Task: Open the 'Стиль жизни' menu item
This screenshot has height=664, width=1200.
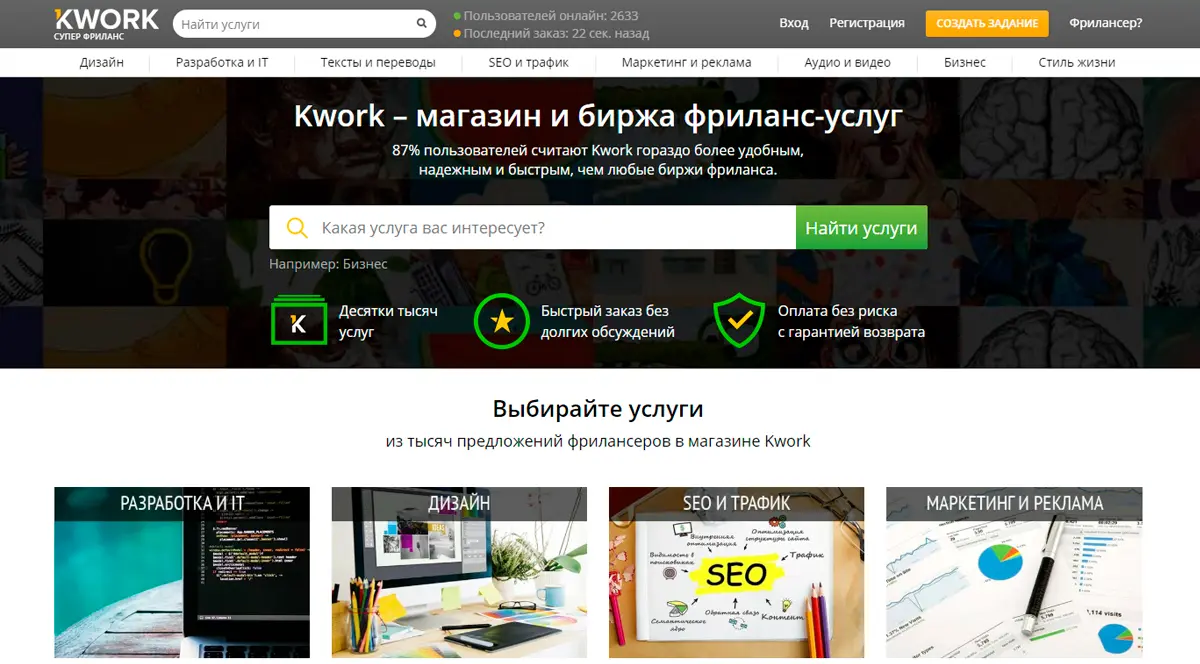Action: coord(1077,62)
